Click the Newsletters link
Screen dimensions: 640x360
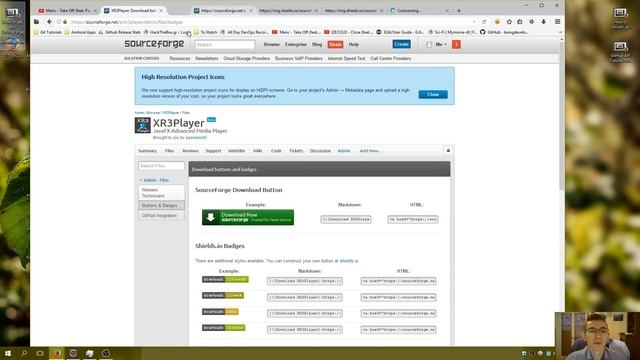[x=207, y=58]
